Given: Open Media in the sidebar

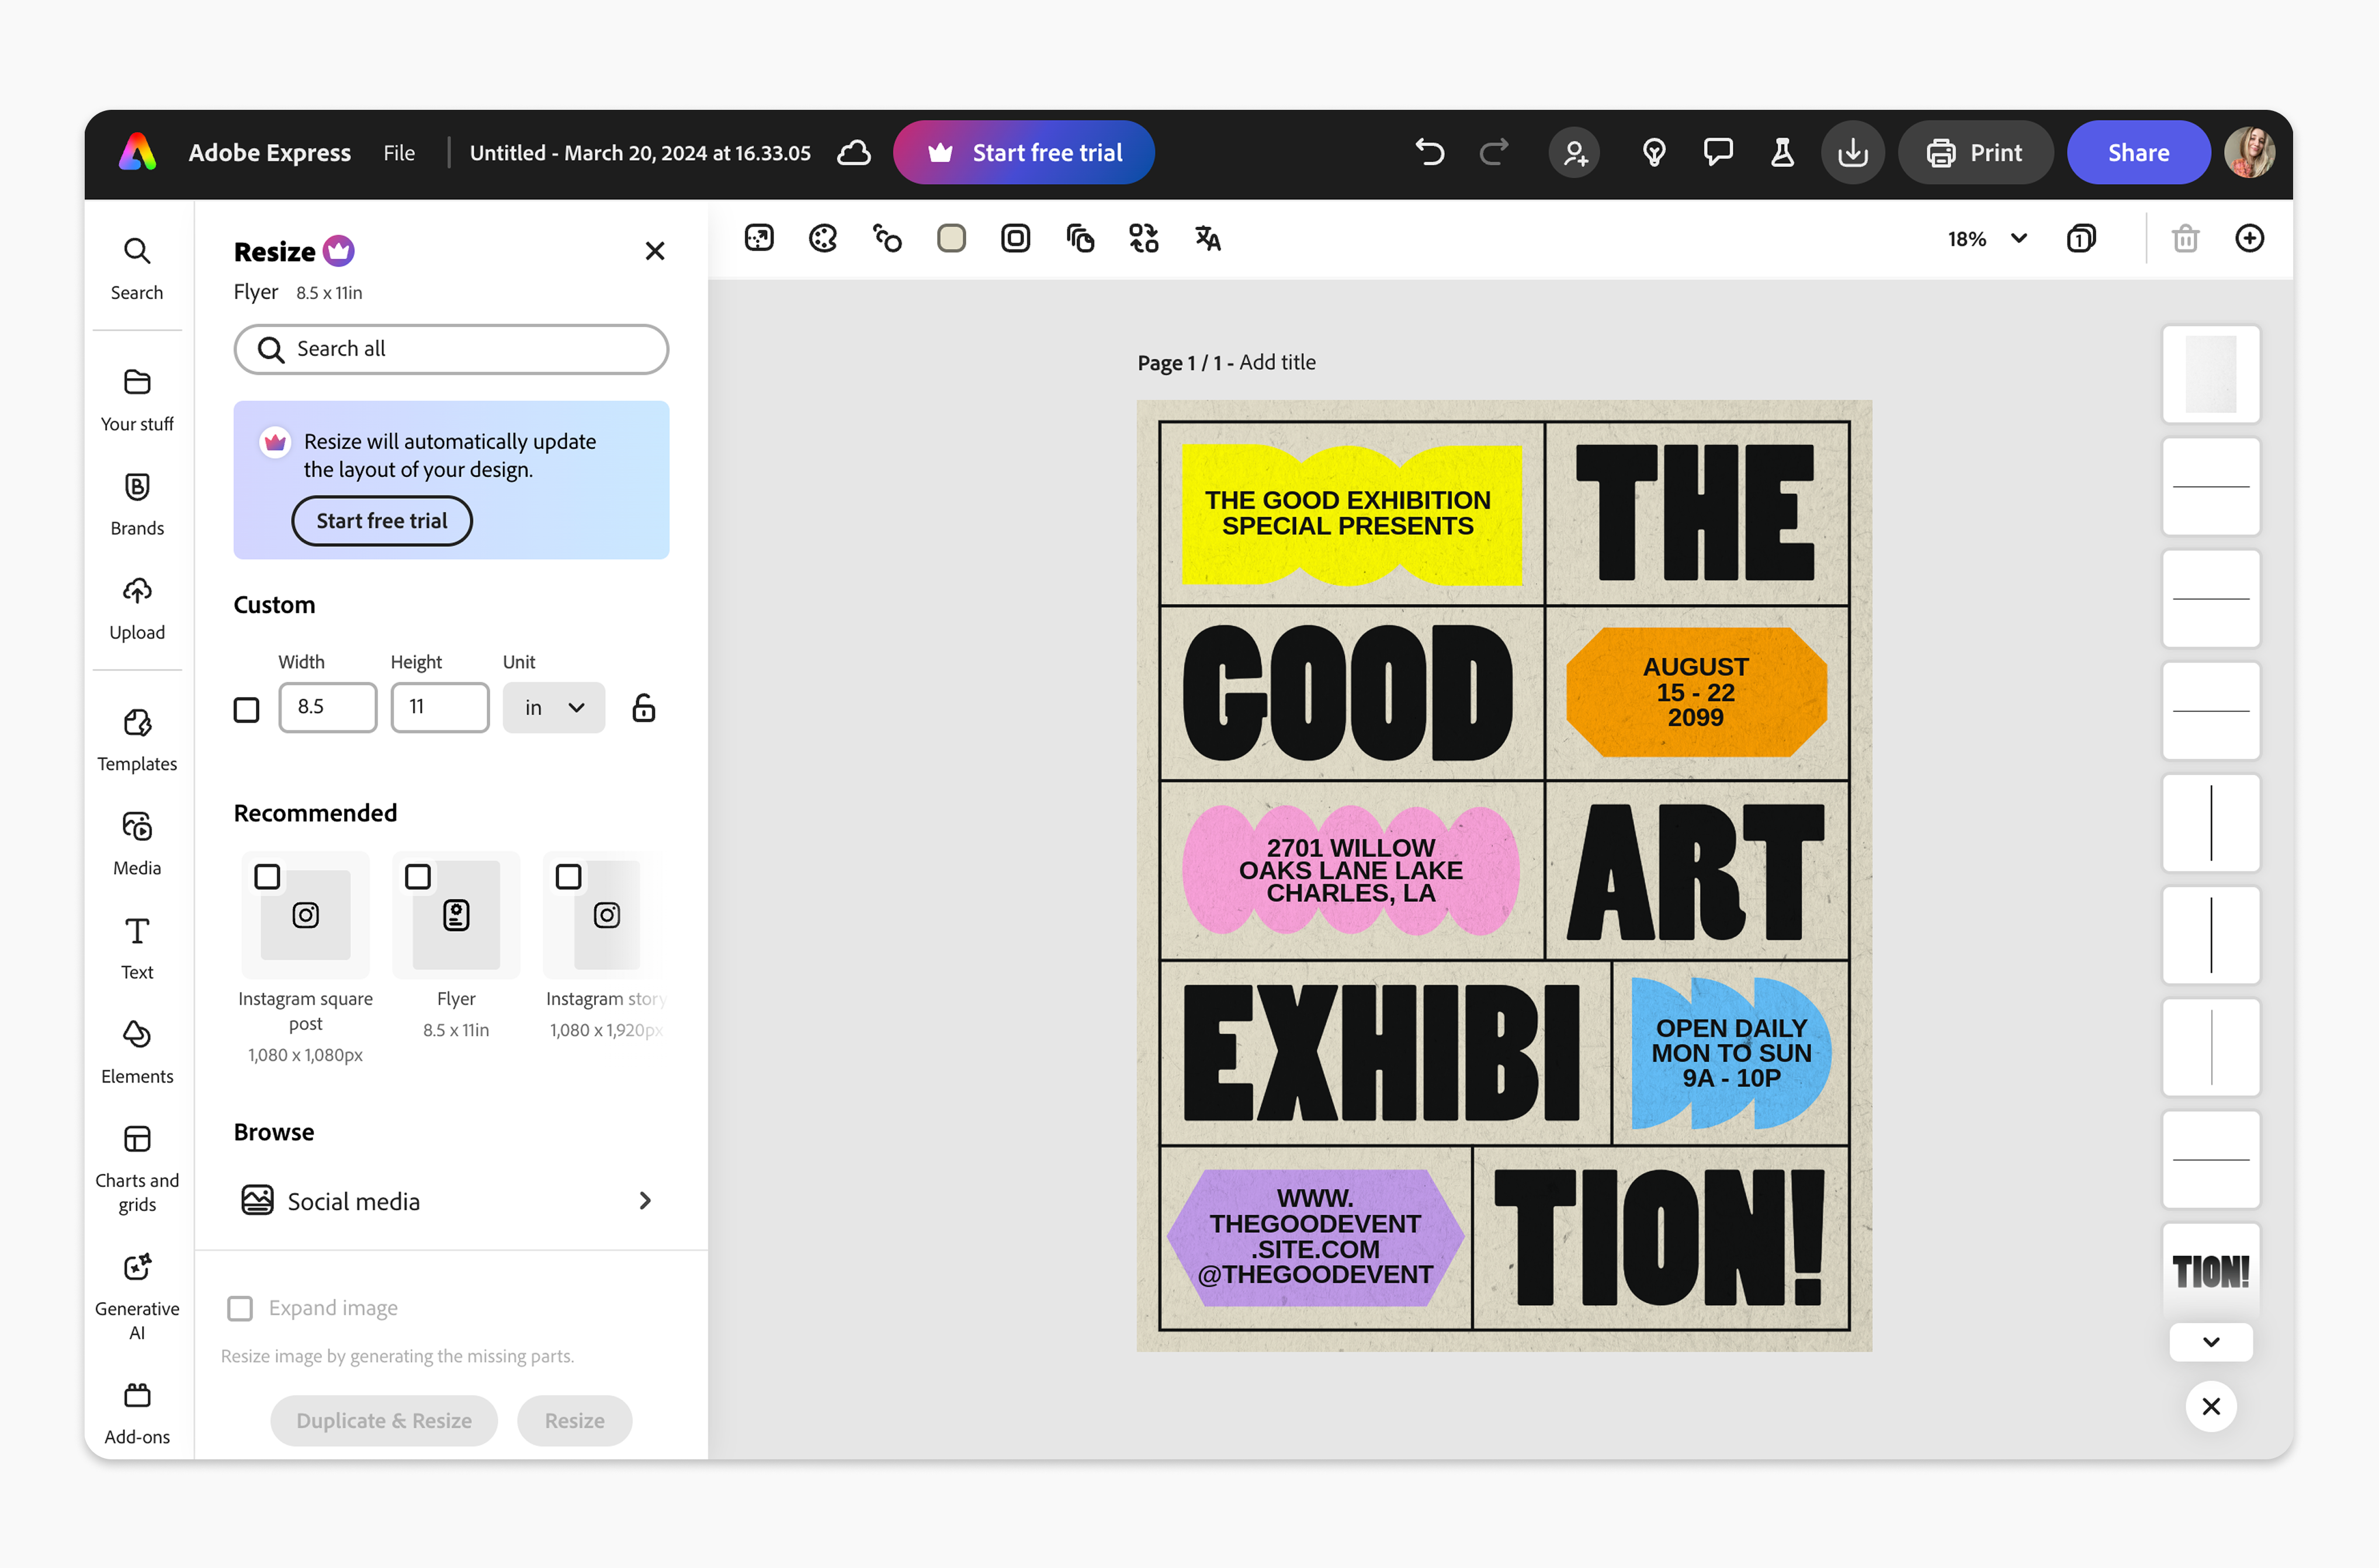Looking at the screenshot, I should (x=137, y=843).
